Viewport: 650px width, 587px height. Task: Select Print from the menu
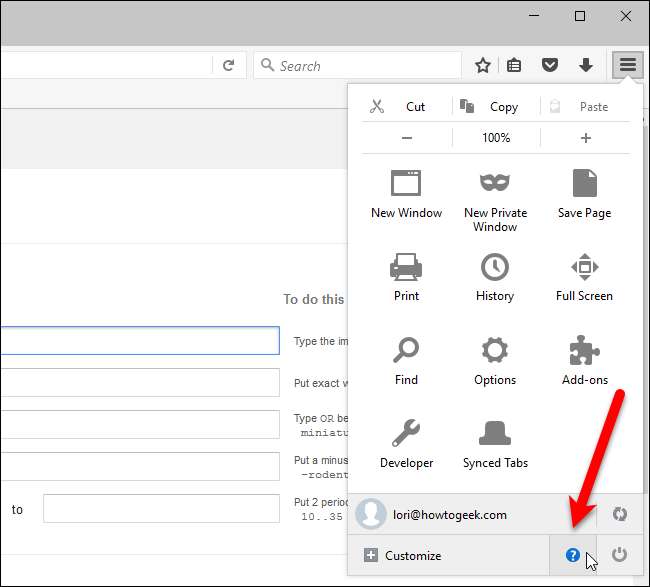pos(406,277)
